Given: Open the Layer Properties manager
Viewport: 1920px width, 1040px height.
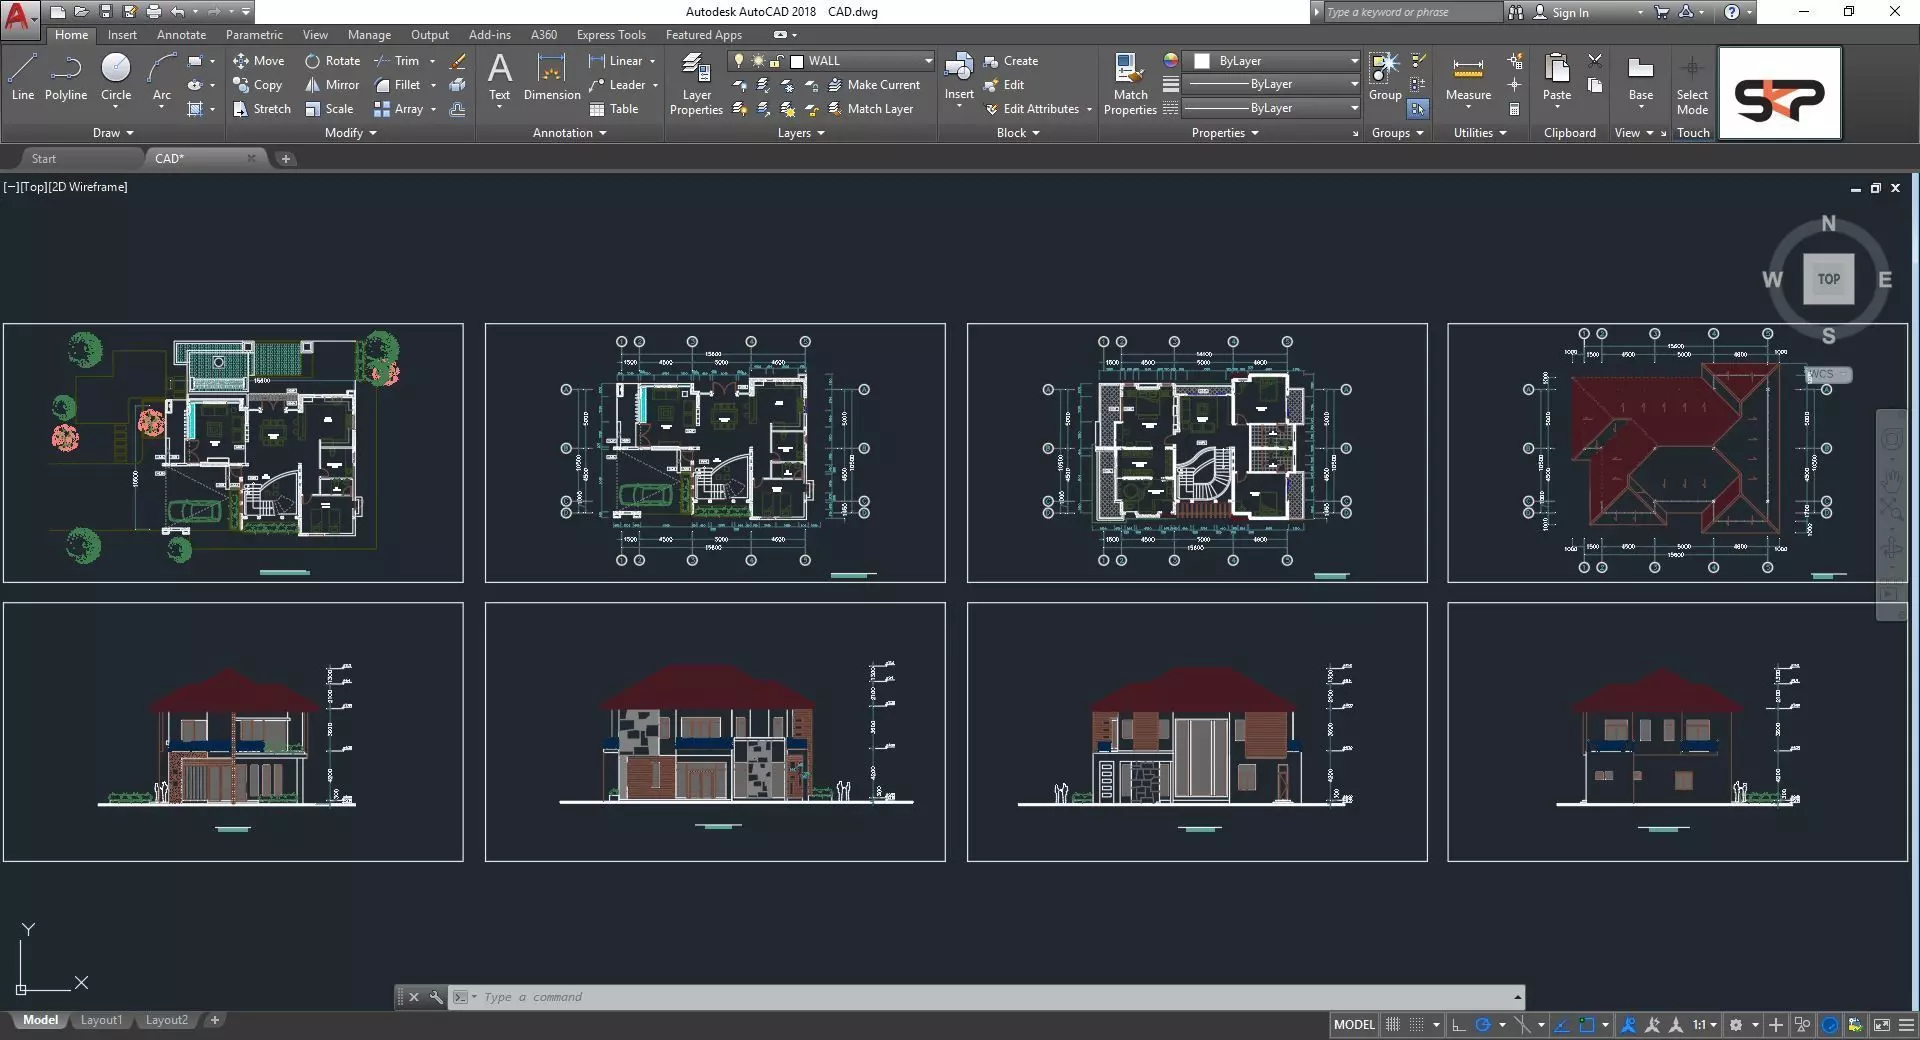Looking at the screenshot, I should tap(696, 85).
